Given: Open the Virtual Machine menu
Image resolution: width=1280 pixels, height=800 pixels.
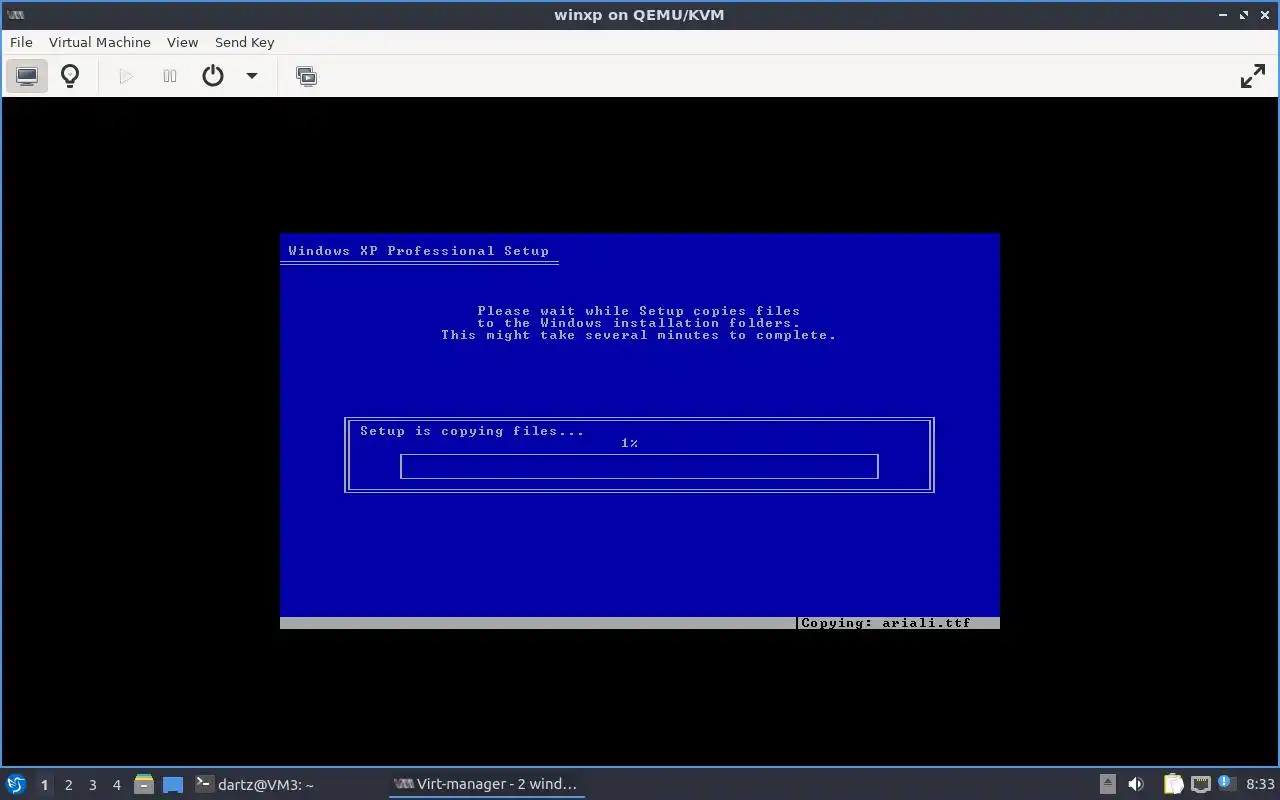Looking at the screenshot, I should [x=99, y=42].
